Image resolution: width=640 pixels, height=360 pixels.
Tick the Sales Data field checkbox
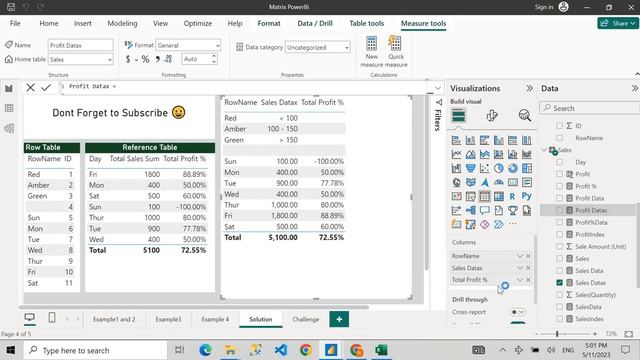click(x=560, y=270)
